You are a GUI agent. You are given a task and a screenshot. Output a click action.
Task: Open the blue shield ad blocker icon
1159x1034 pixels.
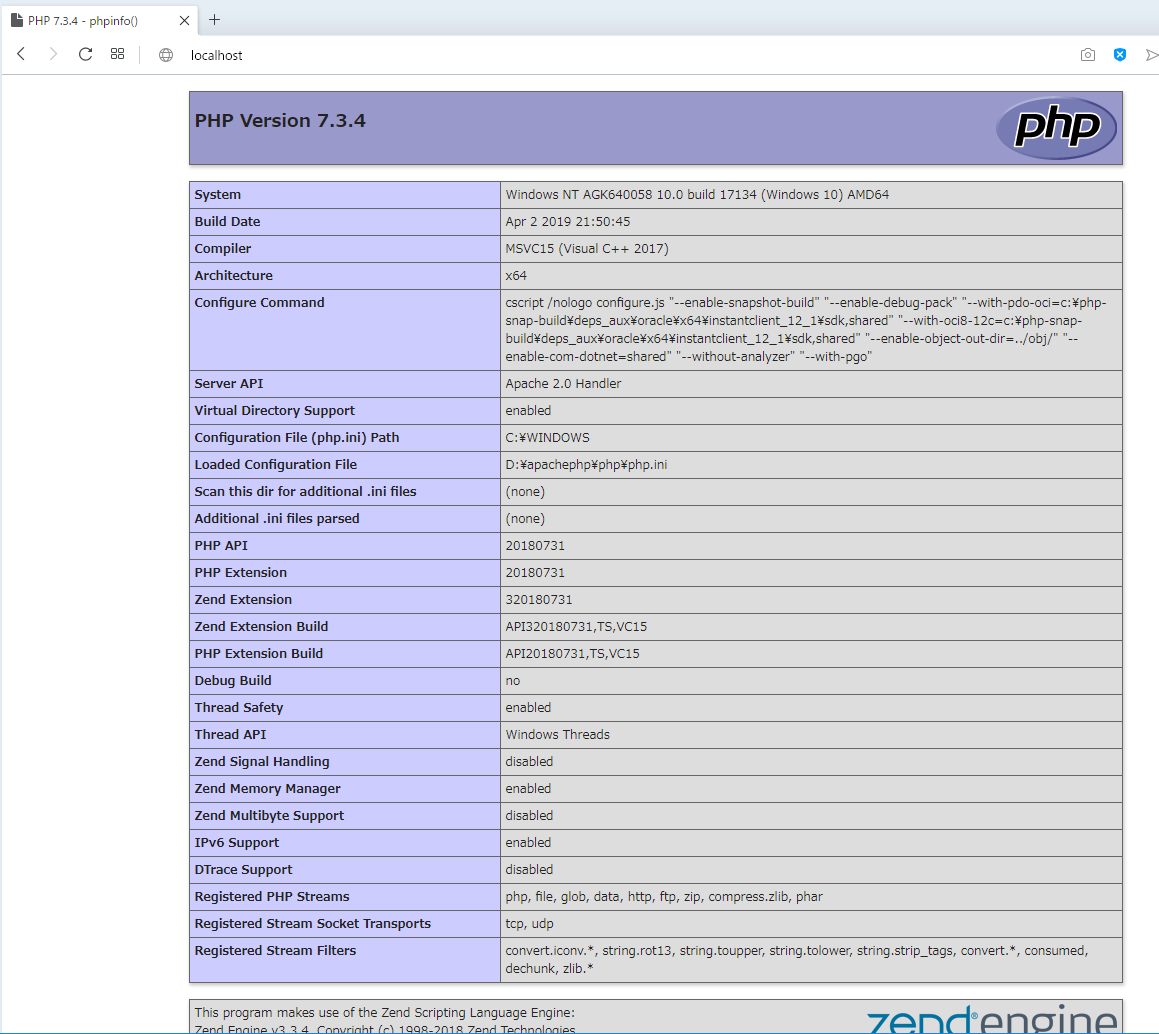tap(1120, 55)
